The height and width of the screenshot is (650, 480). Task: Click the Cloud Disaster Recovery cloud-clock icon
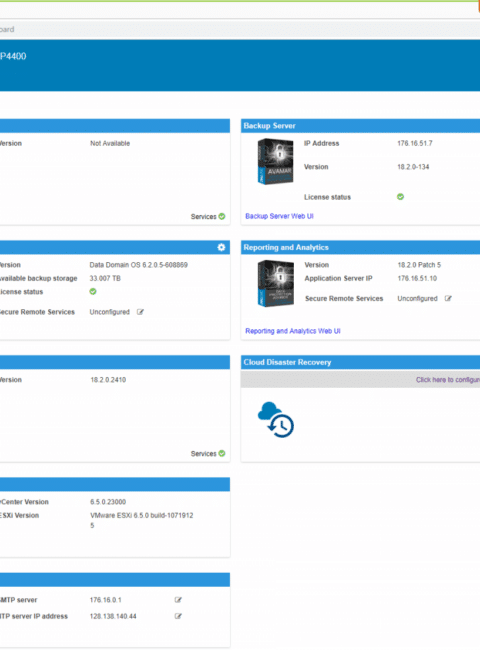tap(276, 420)
